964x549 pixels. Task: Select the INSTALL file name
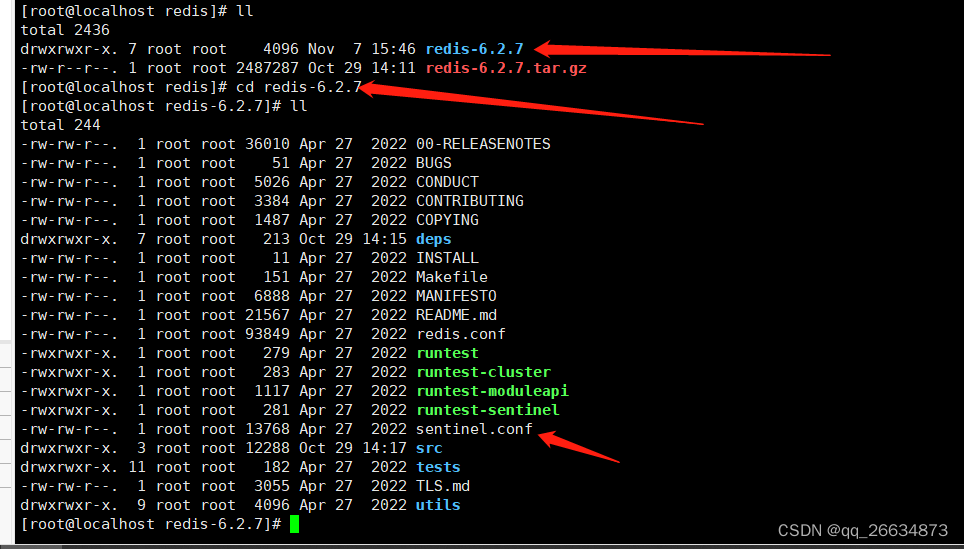coord(448,258)
